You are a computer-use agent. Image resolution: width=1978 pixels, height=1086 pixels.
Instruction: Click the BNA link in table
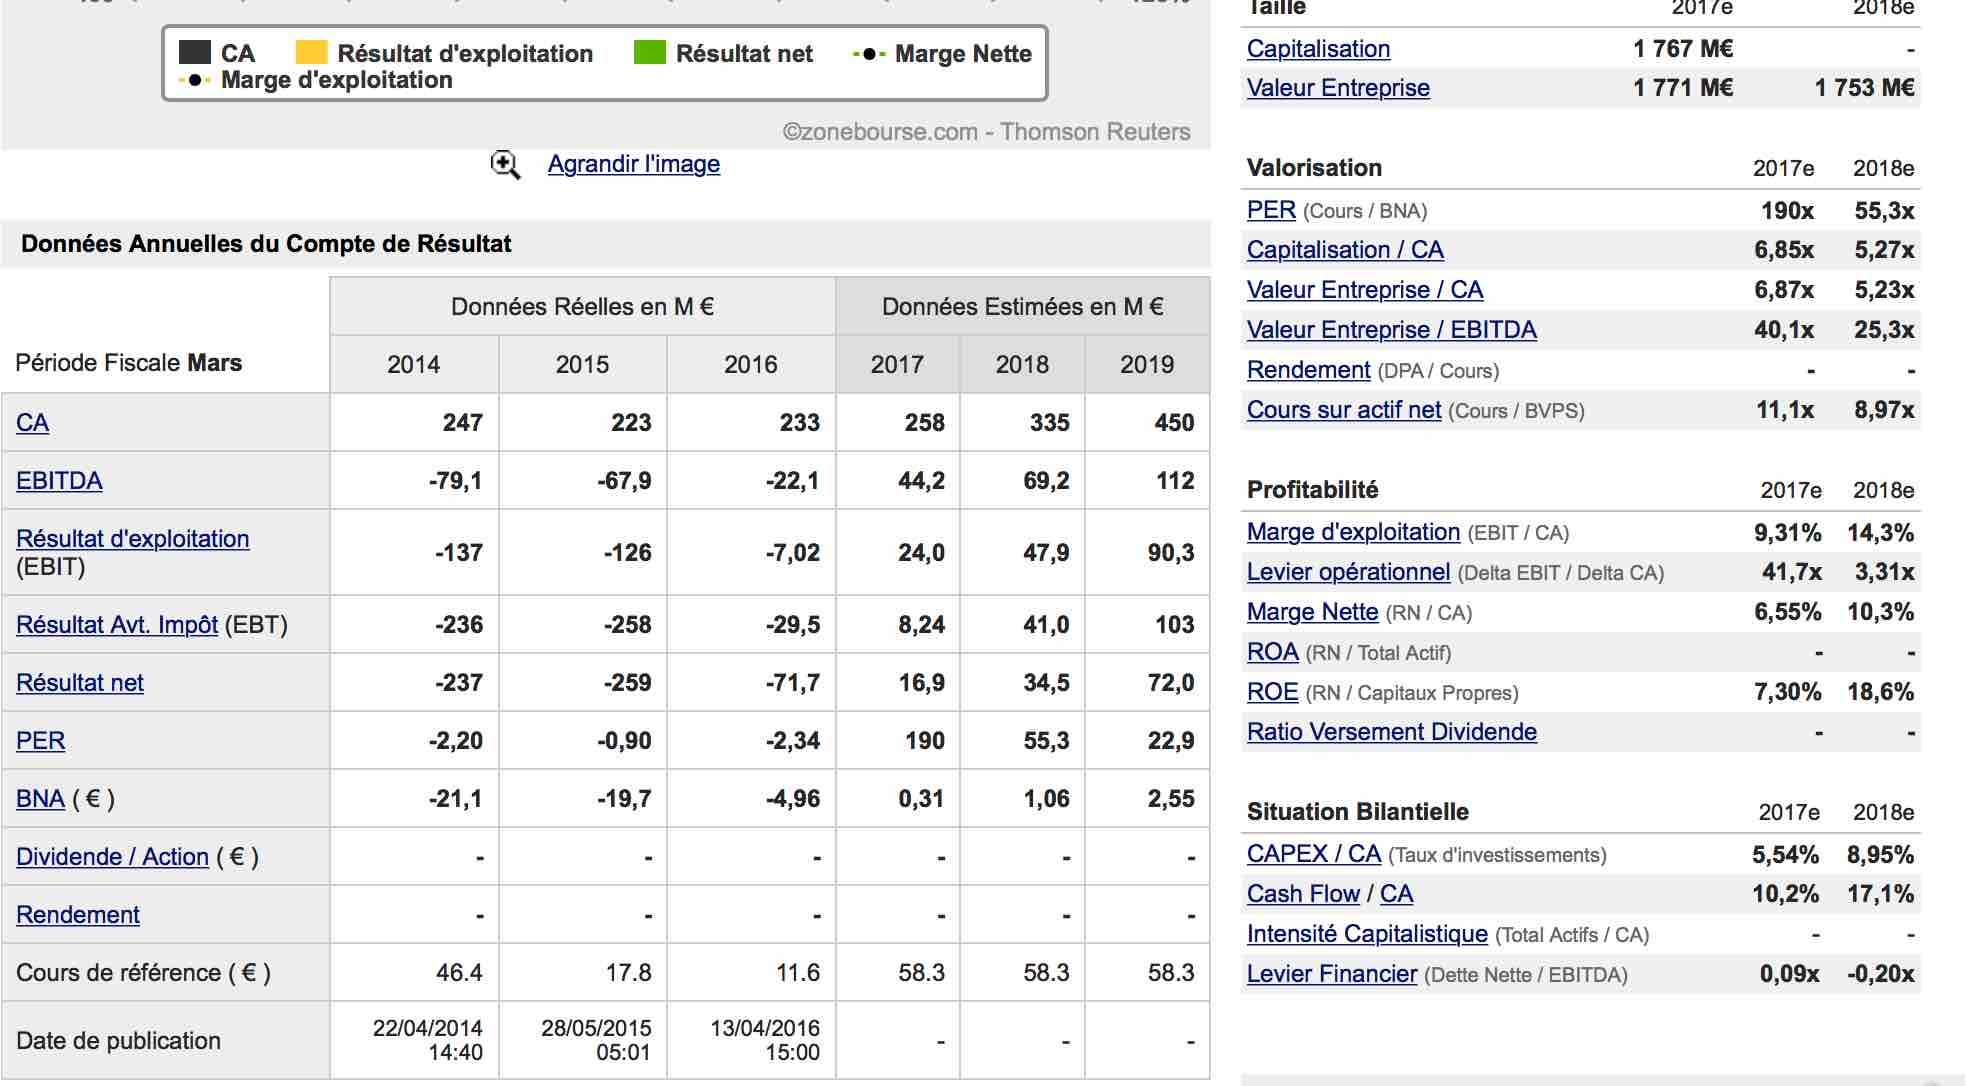tap(40, 799)
